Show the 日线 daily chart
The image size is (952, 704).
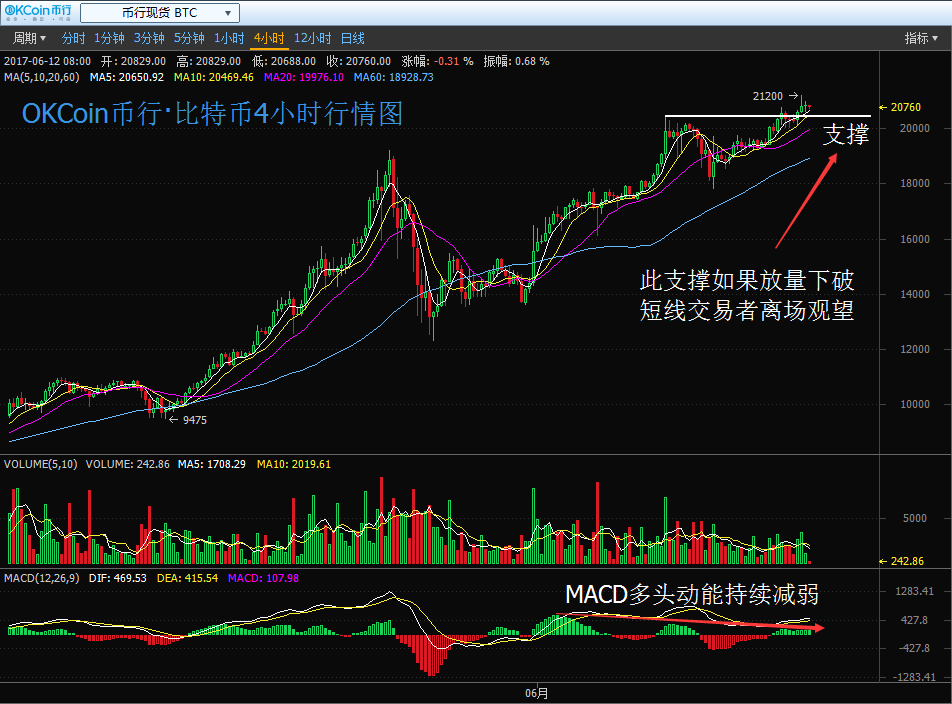pos(352,38)
